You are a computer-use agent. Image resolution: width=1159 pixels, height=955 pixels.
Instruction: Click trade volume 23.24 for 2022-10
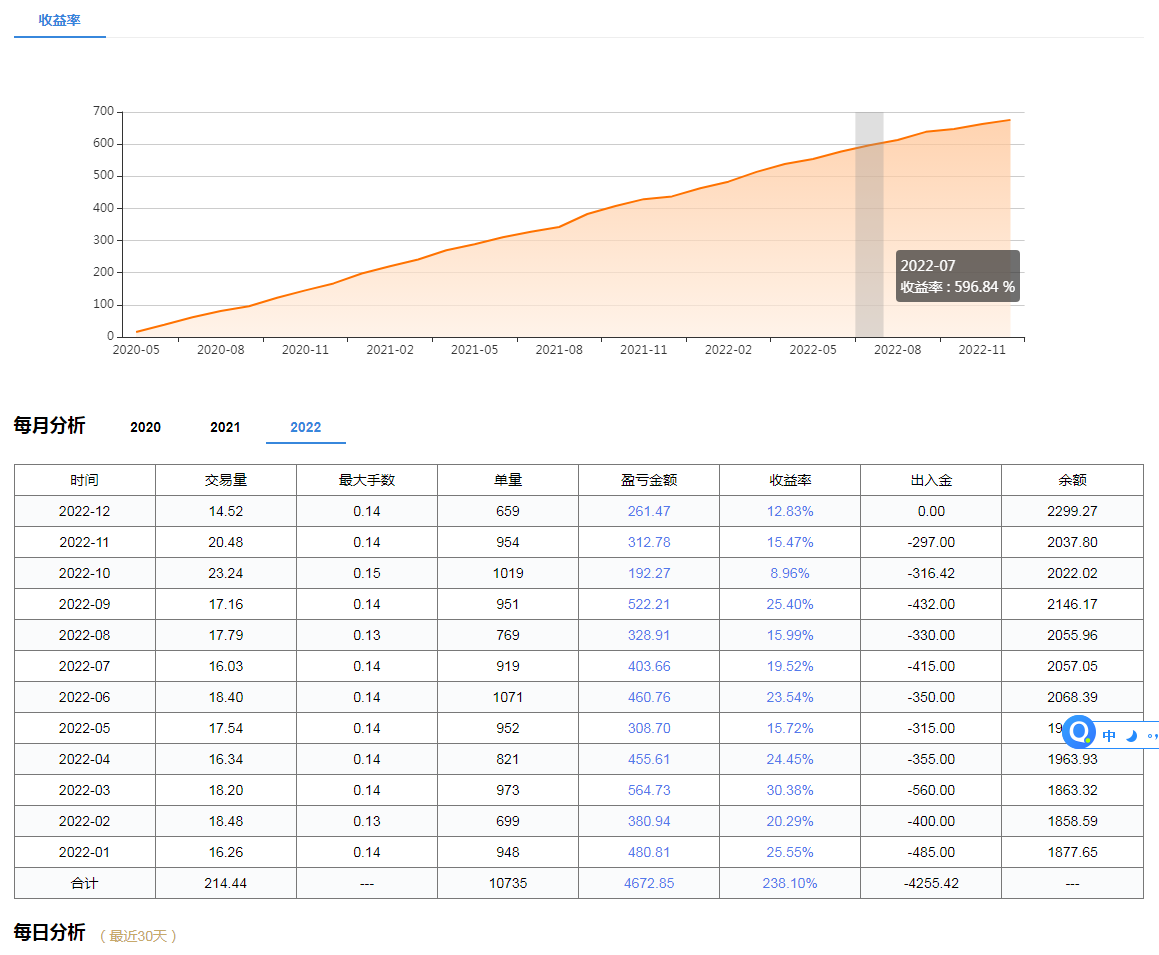point(225,574)
